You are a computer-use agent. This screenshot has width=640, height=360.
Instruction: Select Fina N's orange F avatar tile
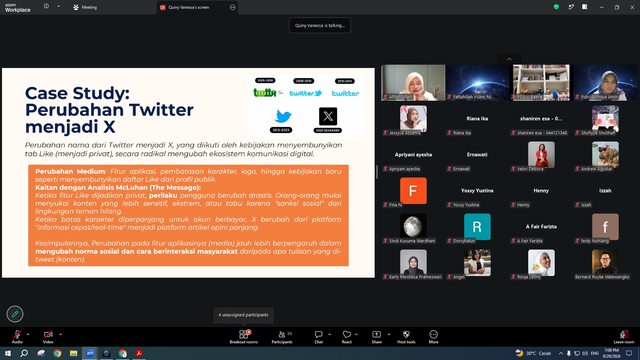(x=413, y=191)
